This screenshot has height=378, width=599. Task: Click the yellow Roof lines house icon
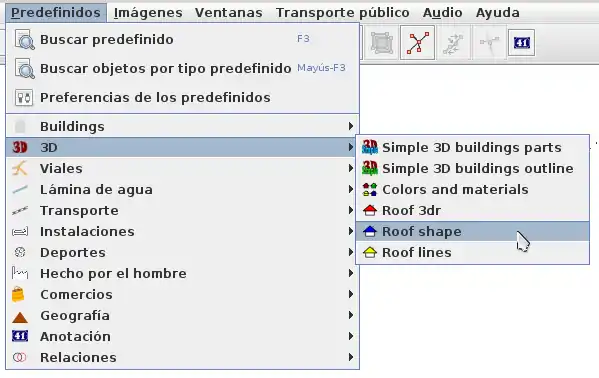click(x=369, y=252)
